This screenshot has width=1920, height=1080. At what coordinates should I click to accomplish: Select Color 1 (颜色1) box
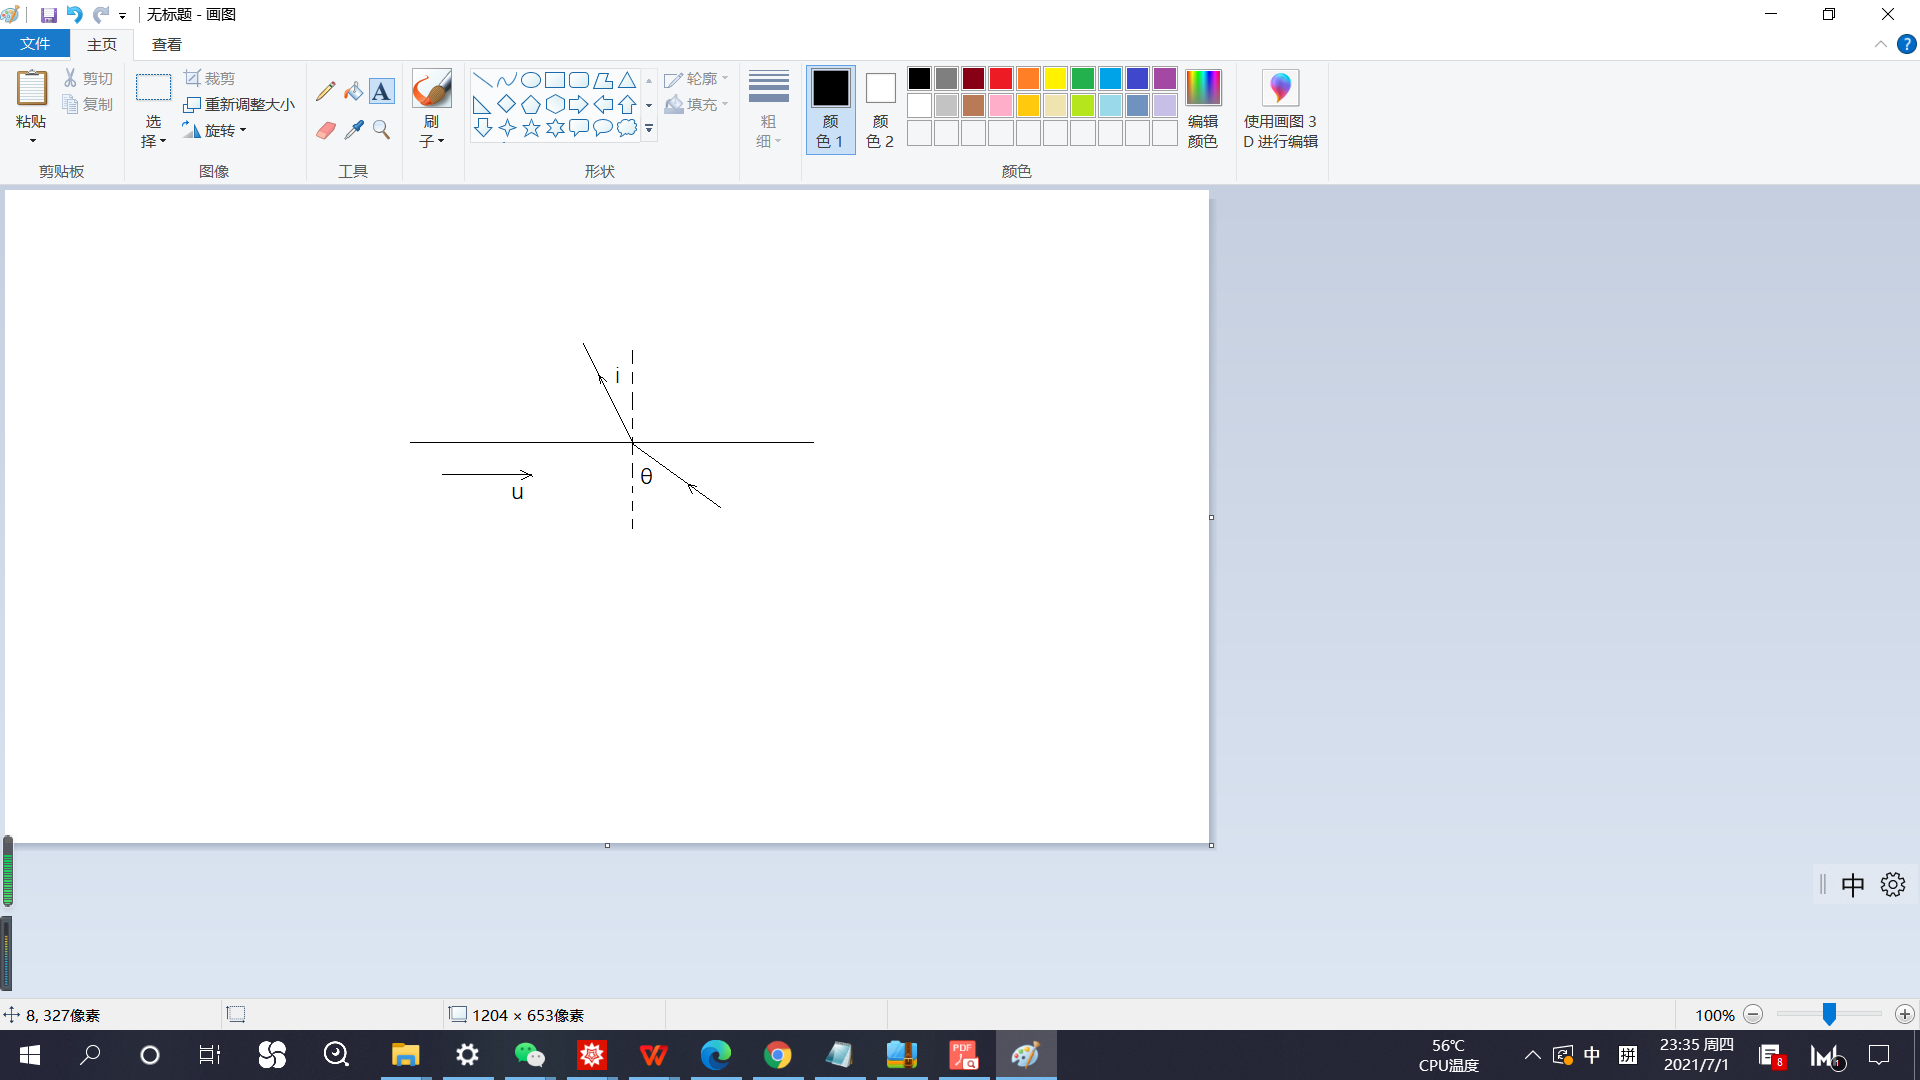[x=830, y=109]
